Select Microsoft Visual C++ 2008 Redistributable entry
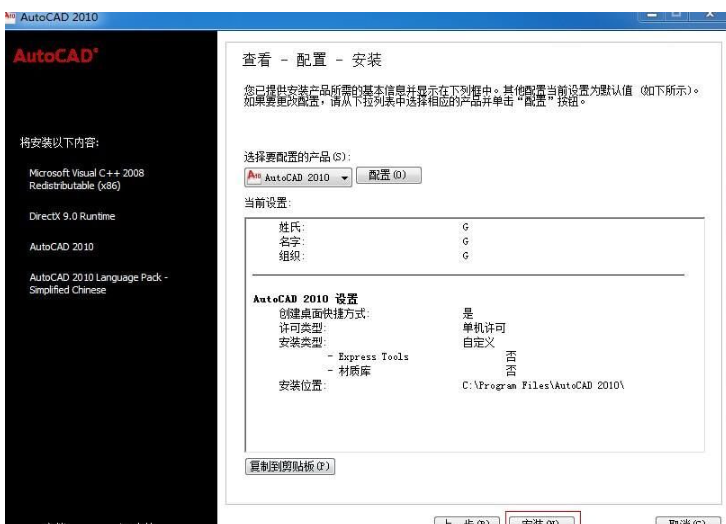The width and height of the screenshot is (726, 524). tap(87, 179)
